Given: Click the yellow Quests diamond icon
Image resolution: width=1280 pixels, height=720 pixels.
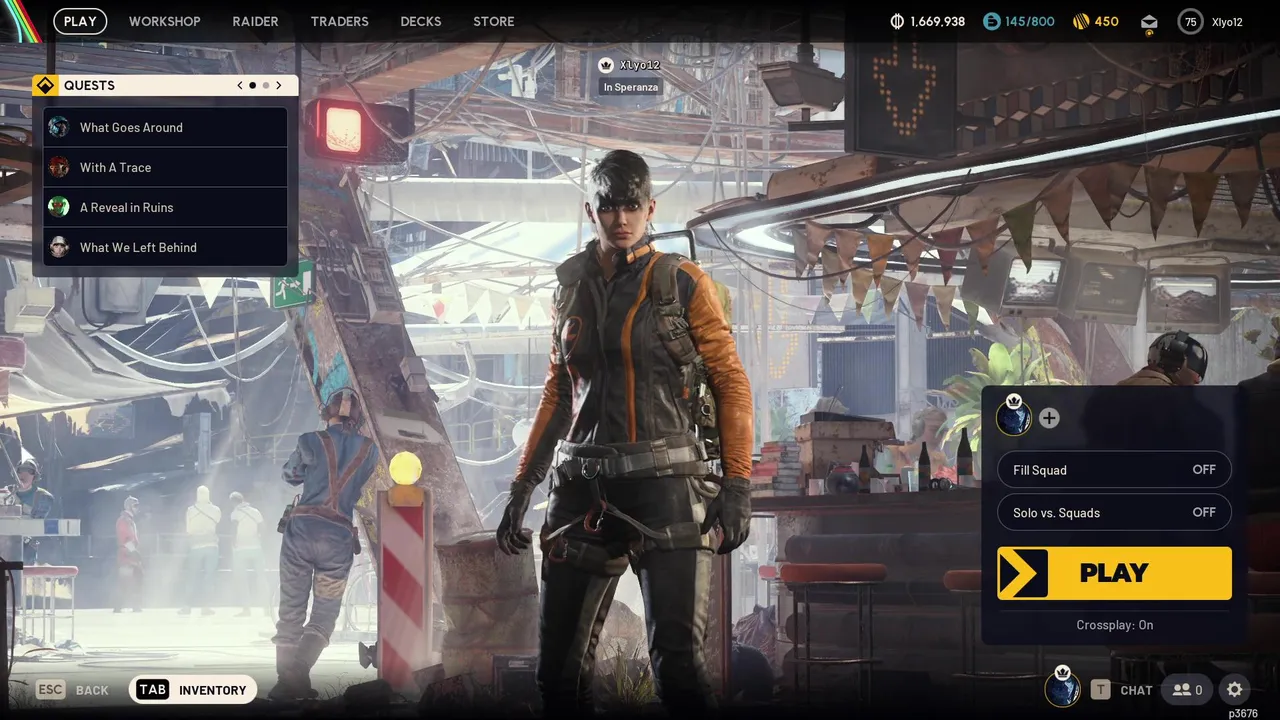Looking at the screenshot, I should (x=44, y=85).
